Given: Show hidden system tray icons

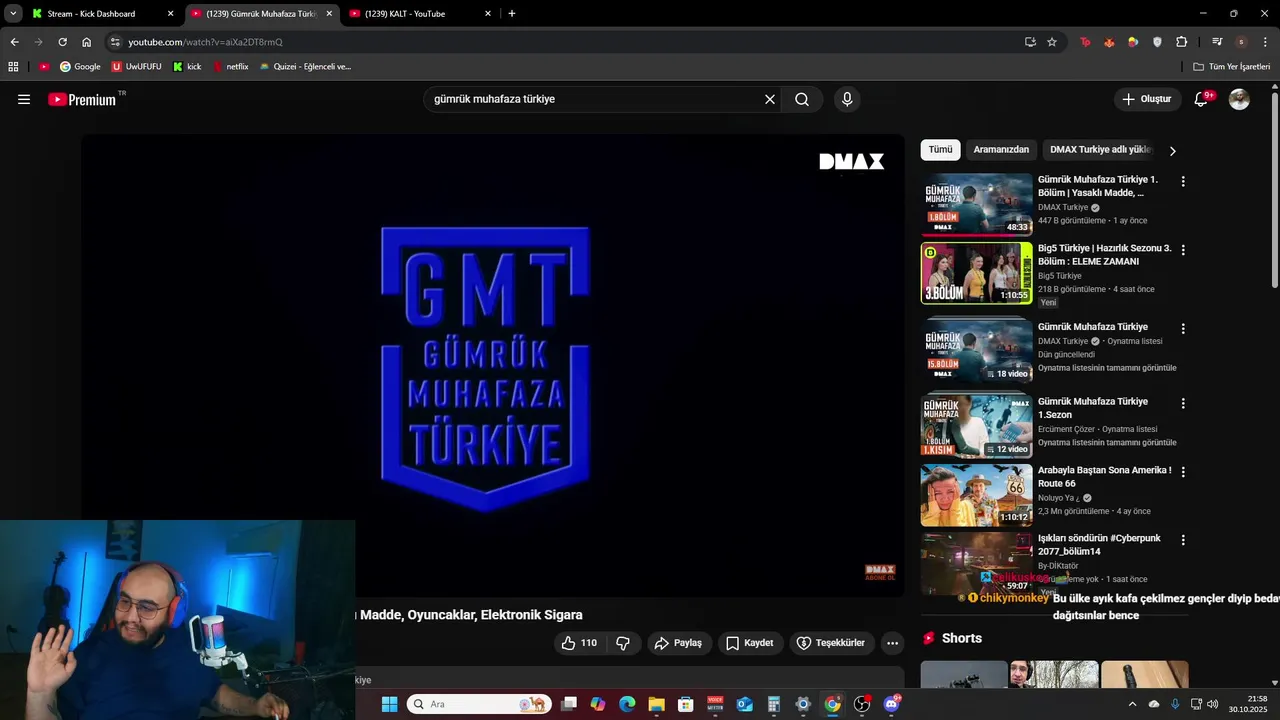Looking at the screenshot, I should coord(1132,704).
